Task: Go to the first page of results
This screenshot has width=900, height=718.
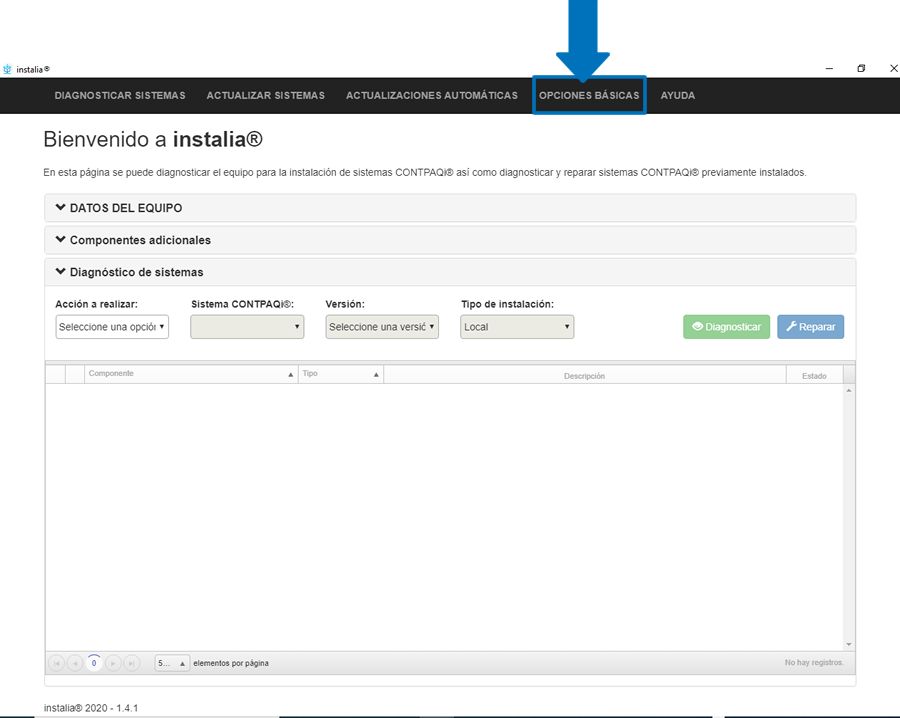Action: (56, 663)
